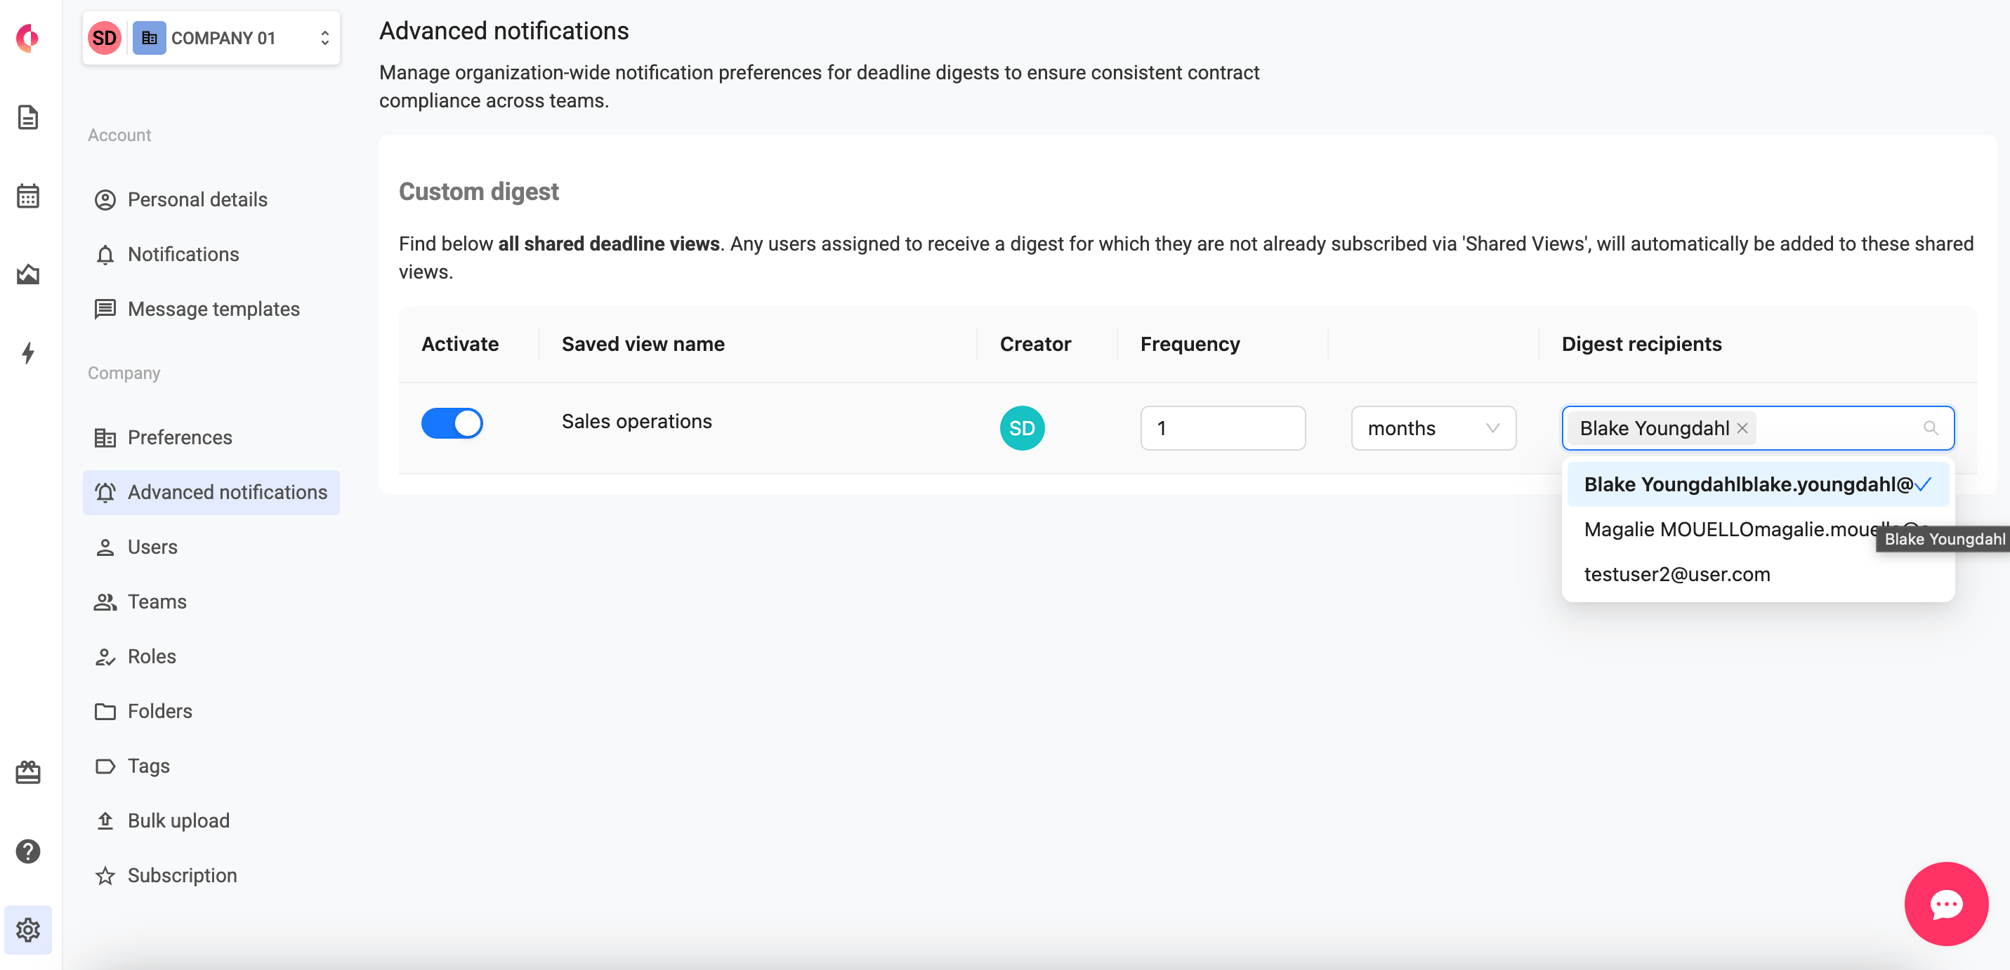Click the lightning bolt automations icon
Image resolution: width=2010 pixels, height=970 pixels.
tap(28, 353)
